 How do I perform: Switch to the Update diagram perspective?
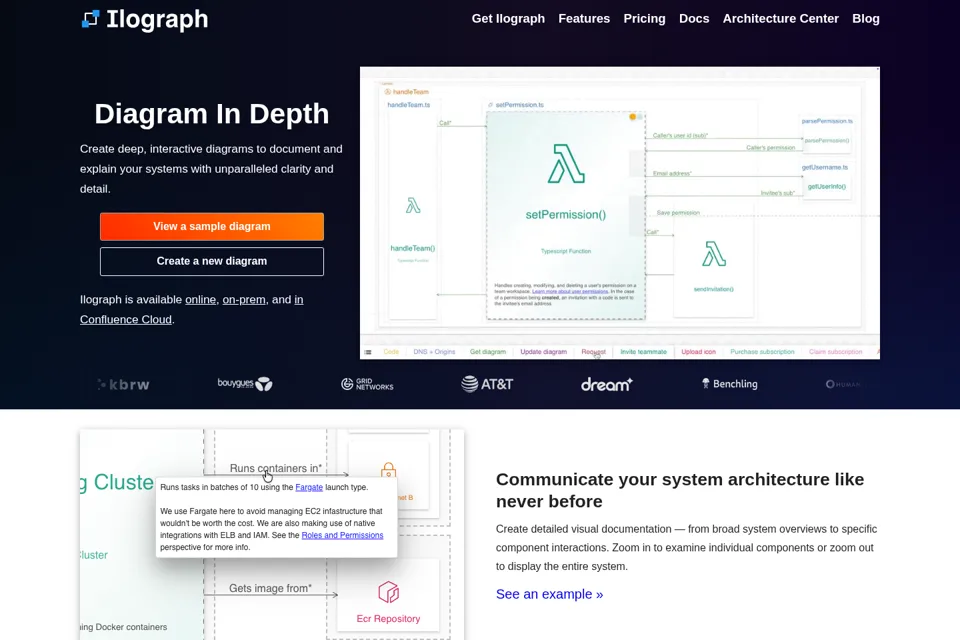click(543, 352)
